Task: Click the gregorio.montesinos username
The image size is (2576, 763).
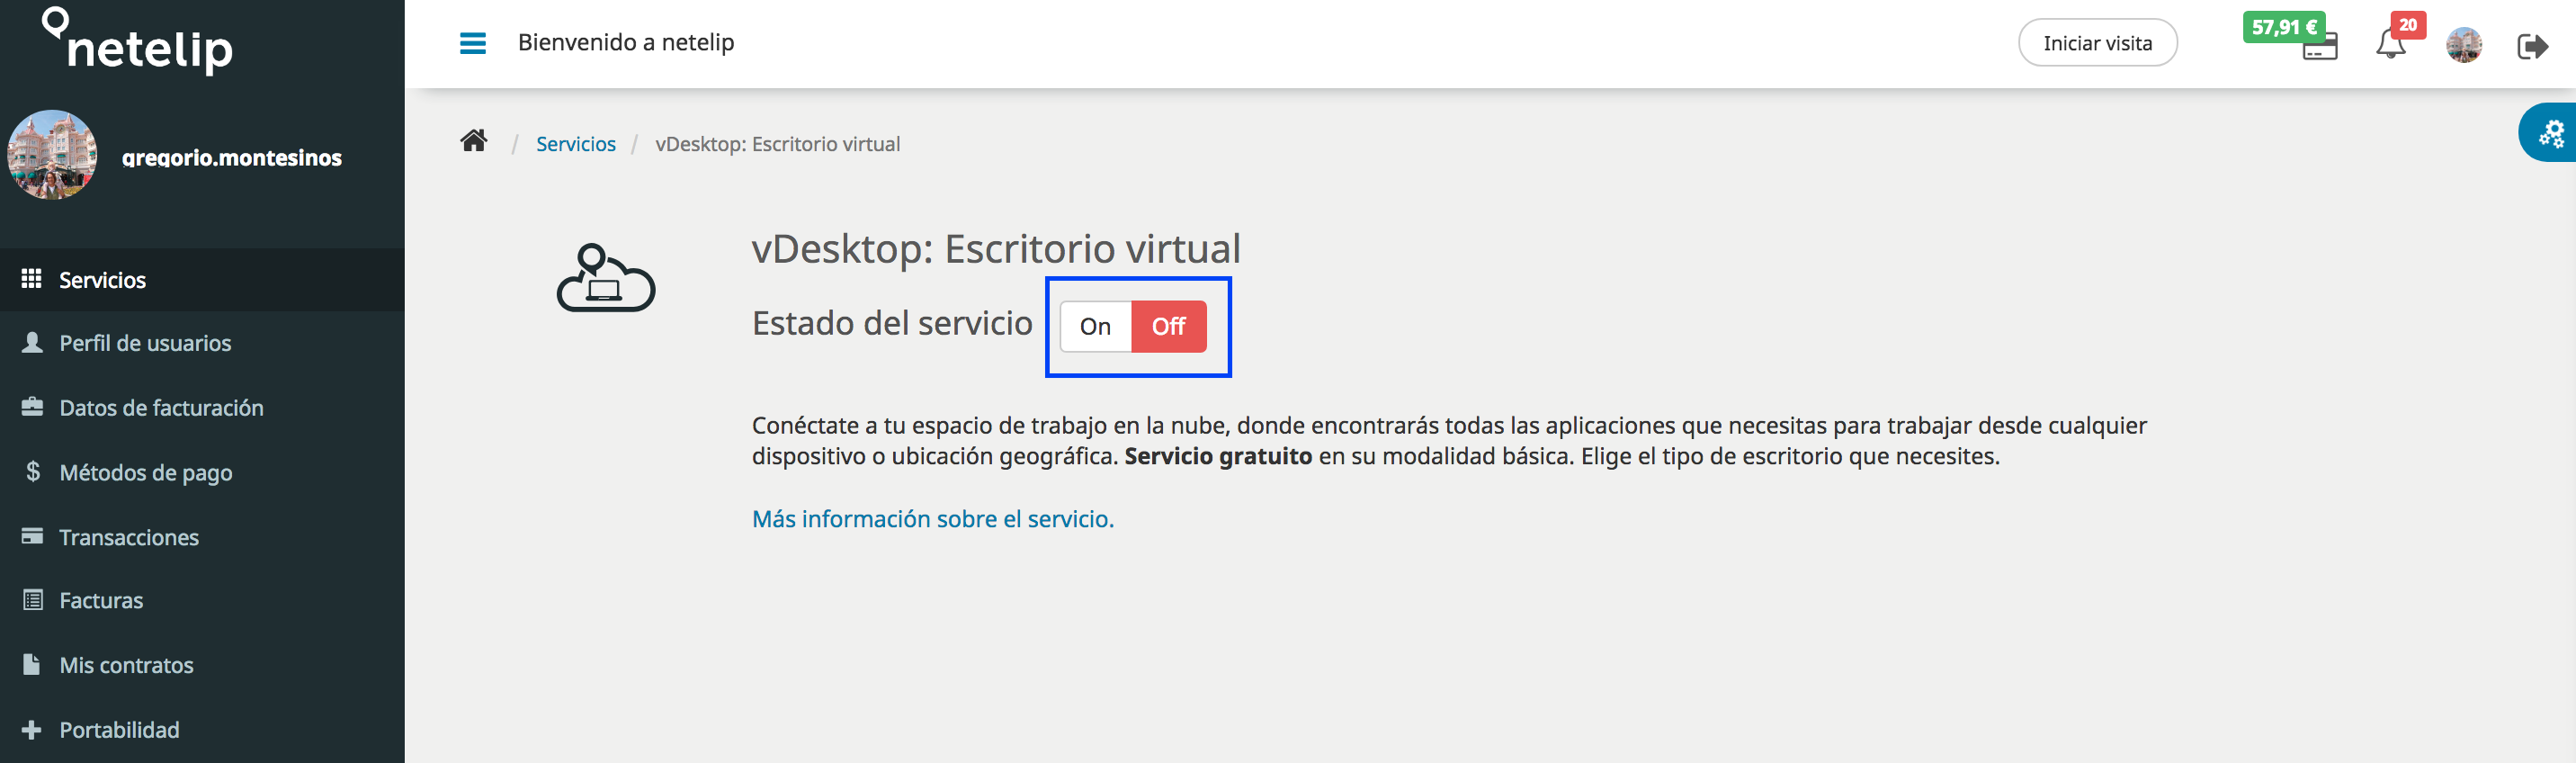Action: point(232,158)
